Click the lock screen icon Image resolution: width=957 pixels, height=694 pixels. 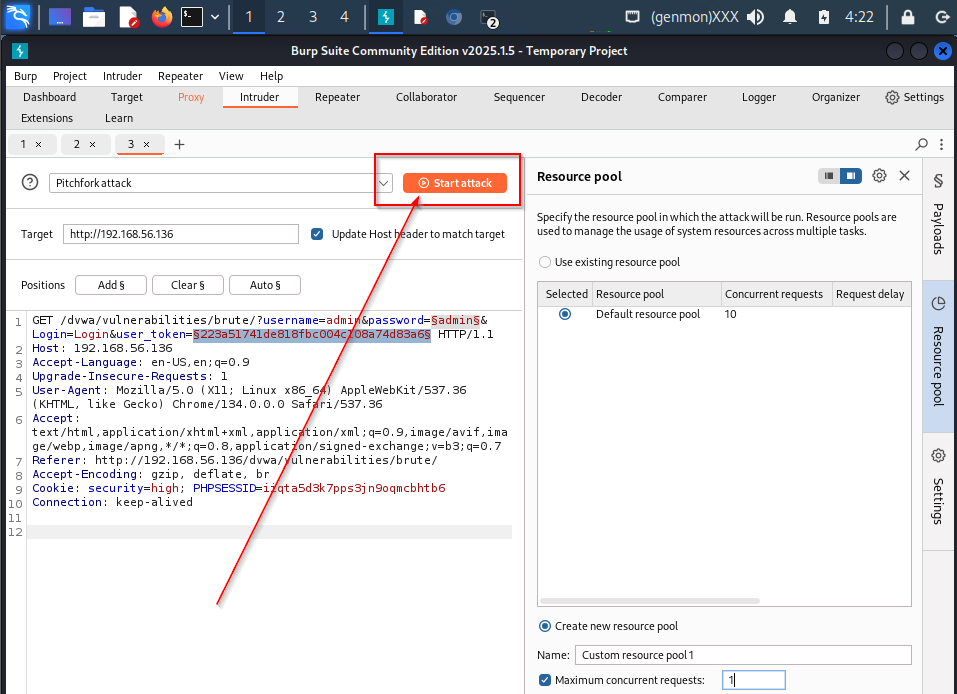(x=908, y=16)
